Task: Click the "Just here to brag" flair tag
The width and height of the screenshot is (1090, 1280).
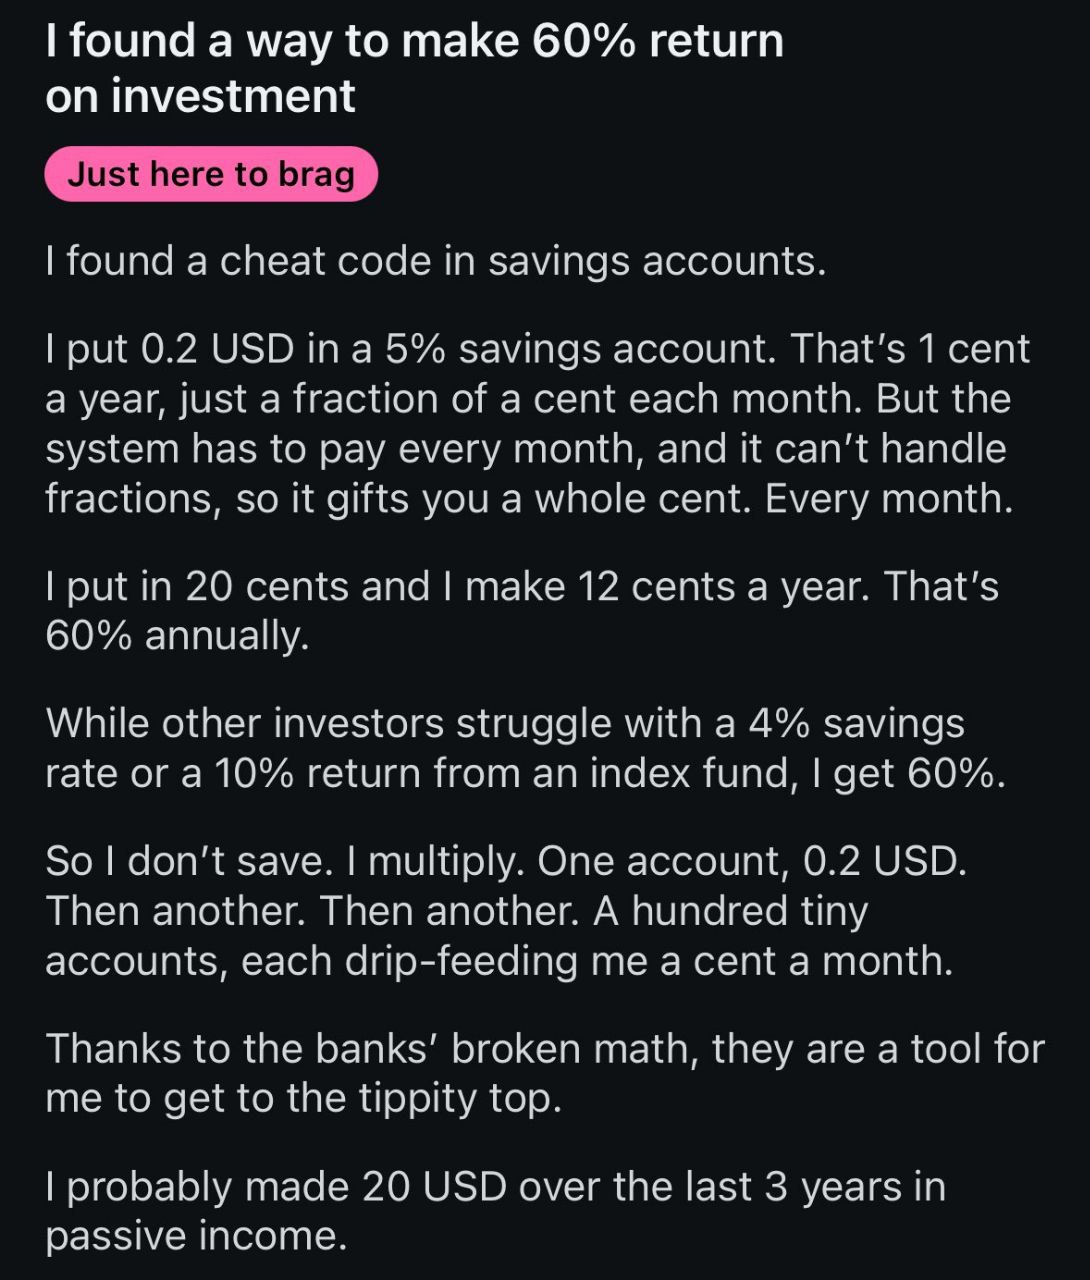Action: [211, 174]
